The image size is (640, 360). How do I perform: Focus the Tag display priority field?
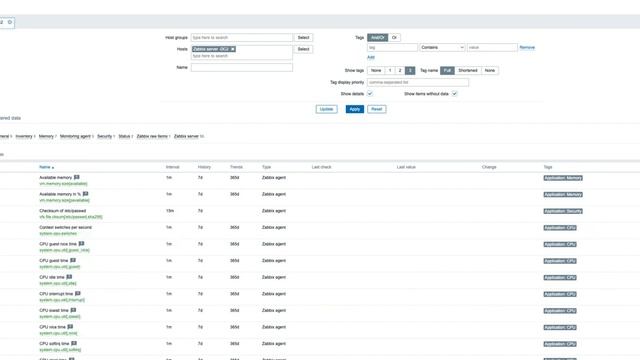tap(418, 82)
